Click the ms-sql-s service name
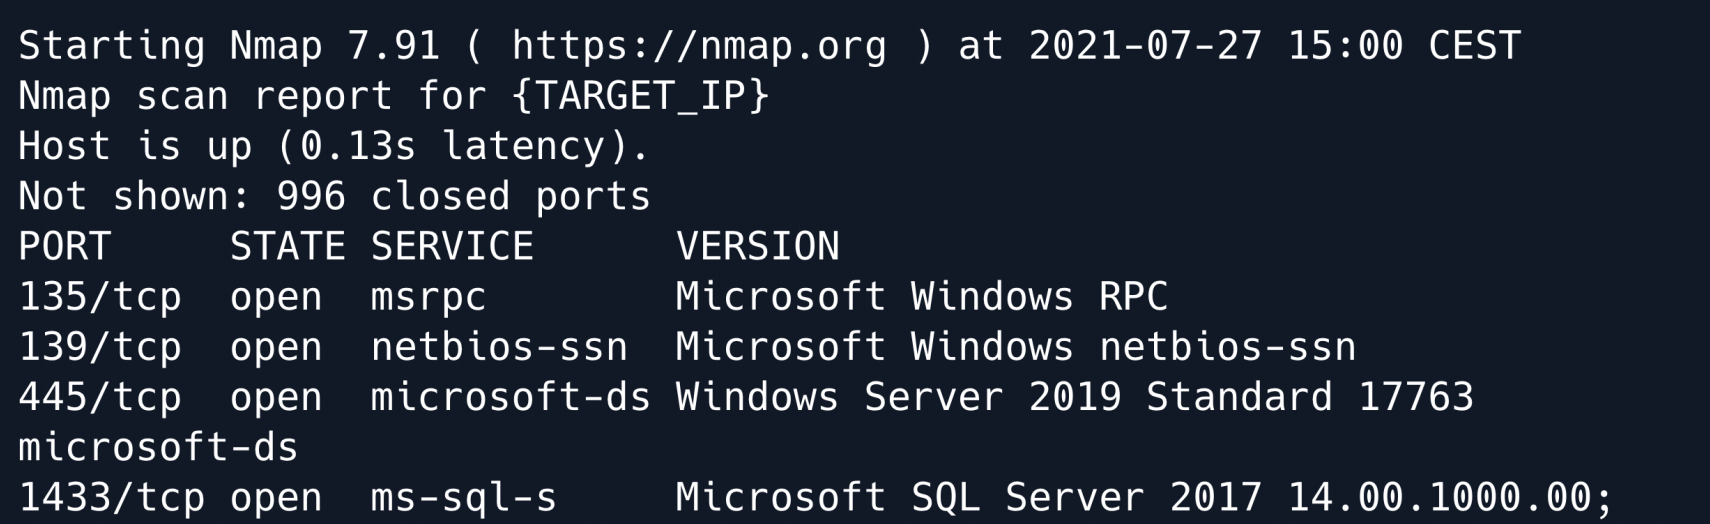Image resolution: width=1710 pixels, height=524 pixels. pyautogui.click(x=463, y=497)
